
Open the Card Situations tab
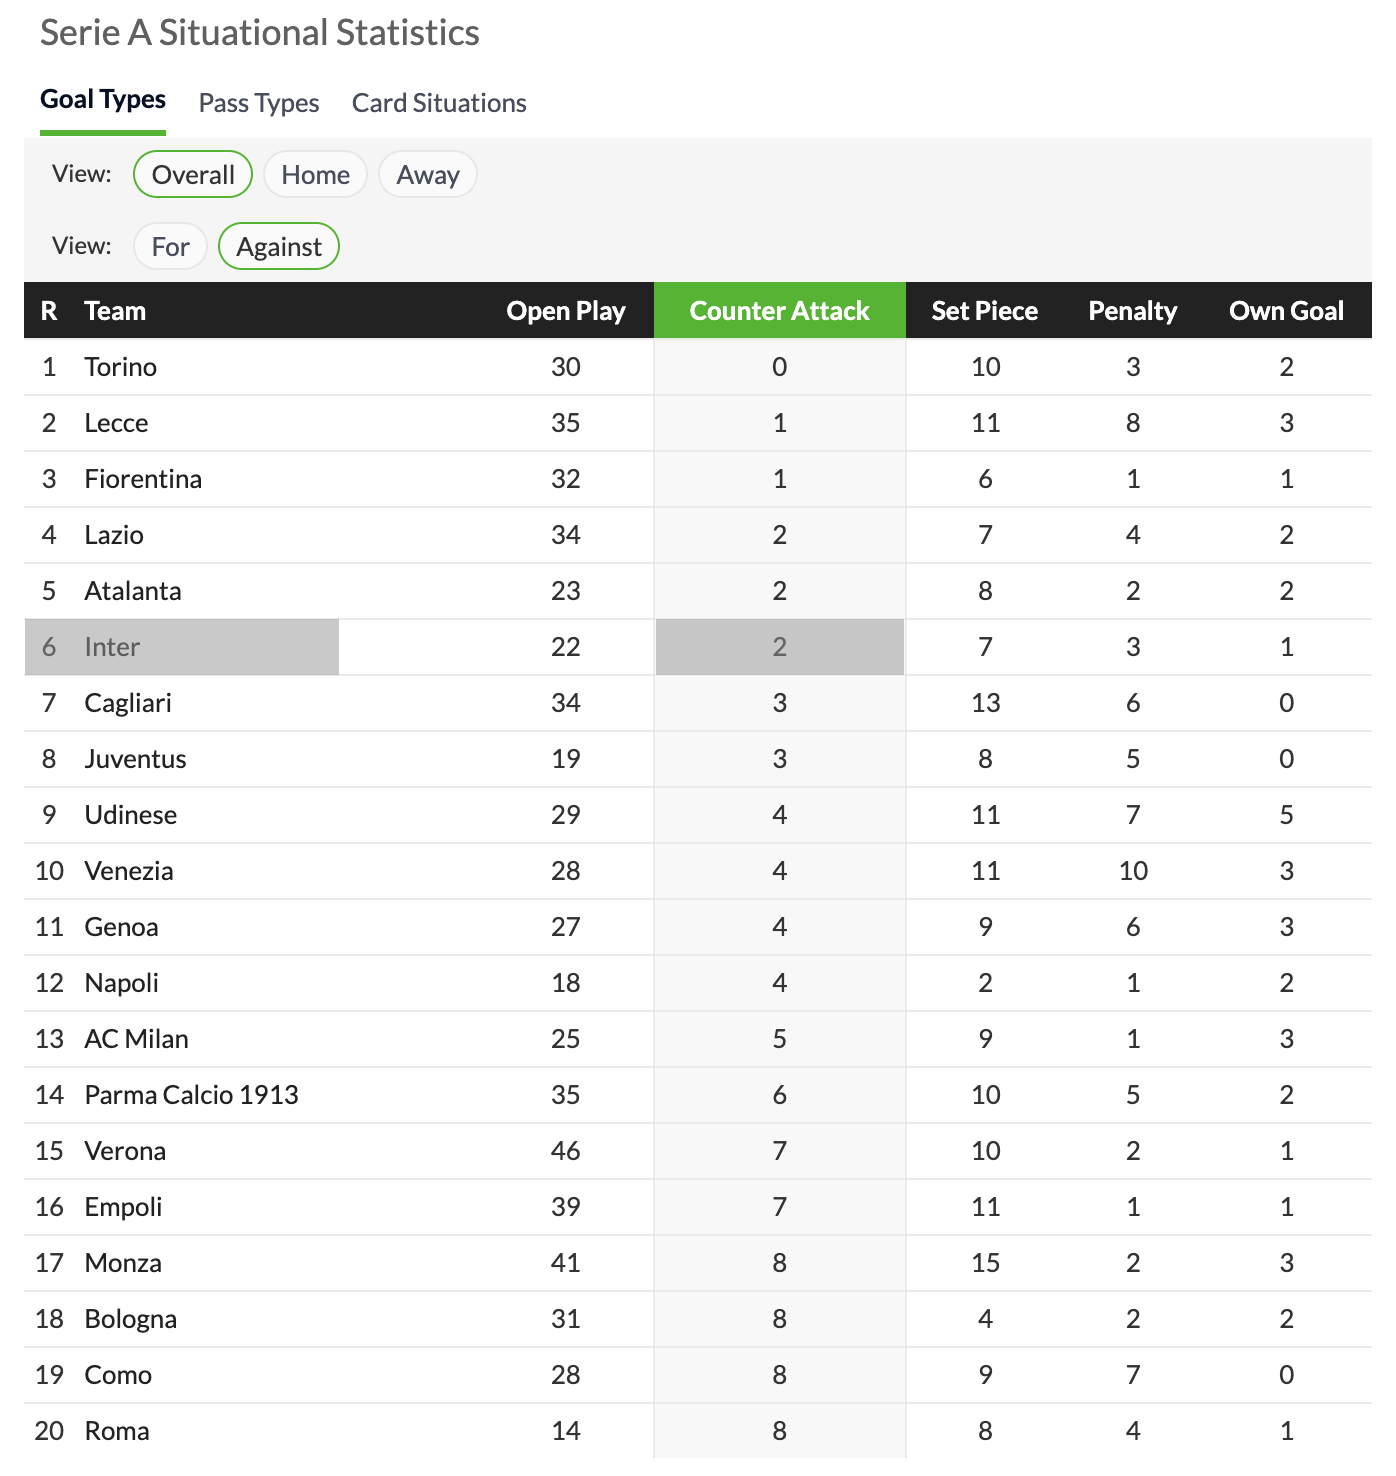[x=439, y=103]
